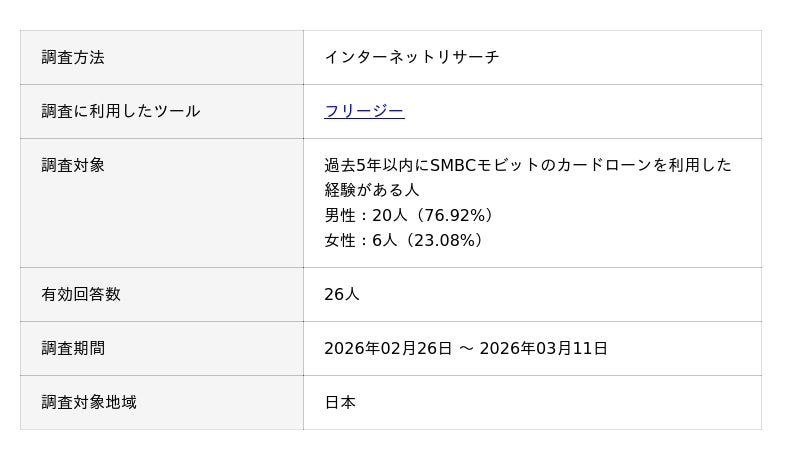Click the 調査方法 header cell
Viewport: 800px width, 460px height.
point(73,57)
